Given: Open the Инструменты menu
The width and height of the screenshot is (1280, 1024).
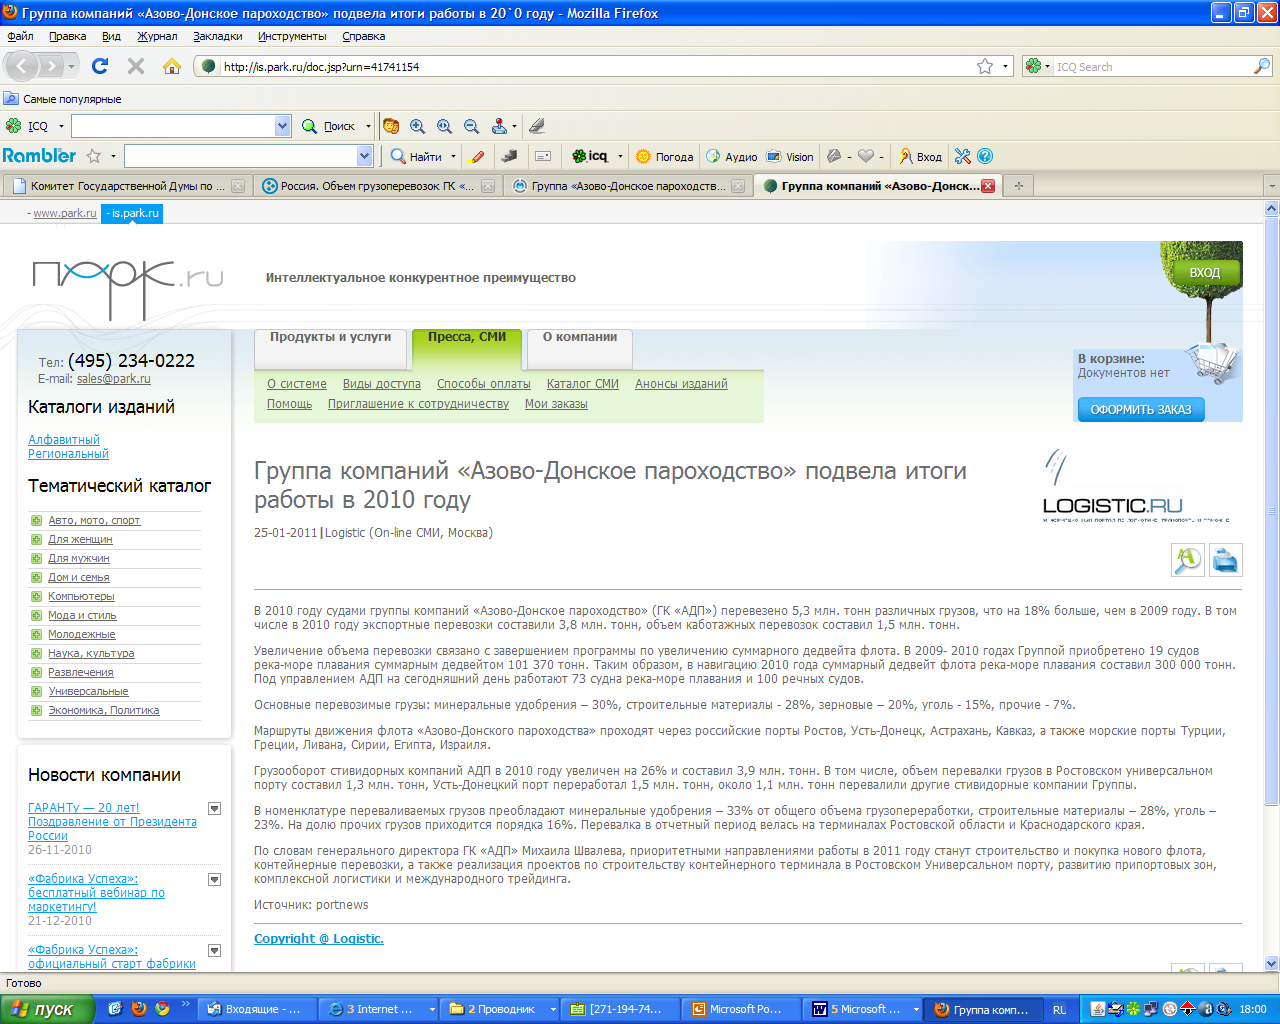Looking at the screenshot, I should tap(292, 36).
